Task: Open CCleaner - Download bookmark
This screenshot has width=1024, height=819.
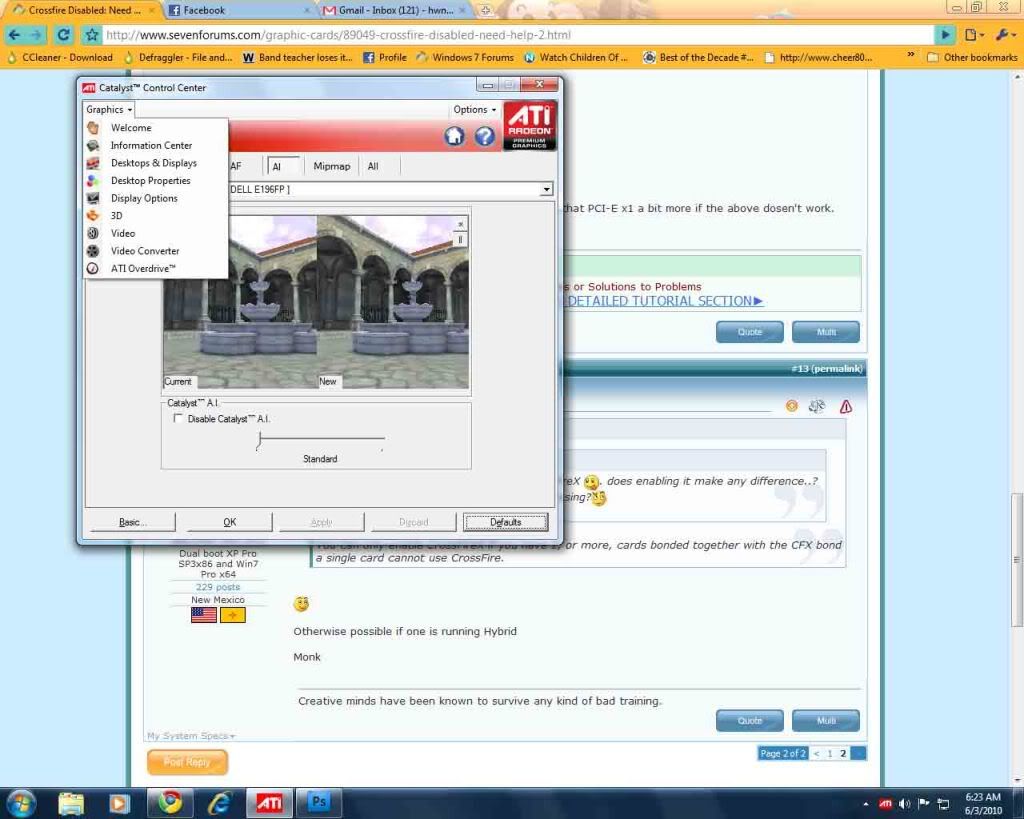Action: click(60, 57)
